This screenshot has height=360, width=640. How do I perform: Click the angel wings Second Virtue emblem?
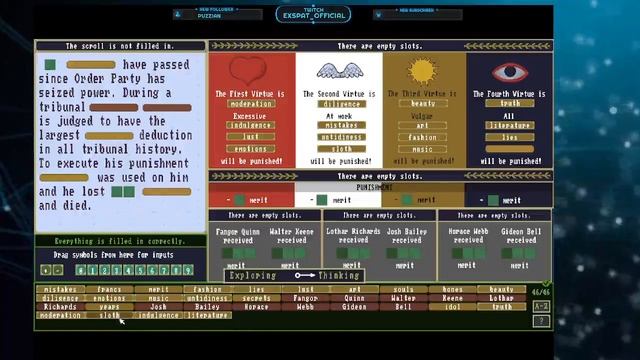[x=340, y=71]
